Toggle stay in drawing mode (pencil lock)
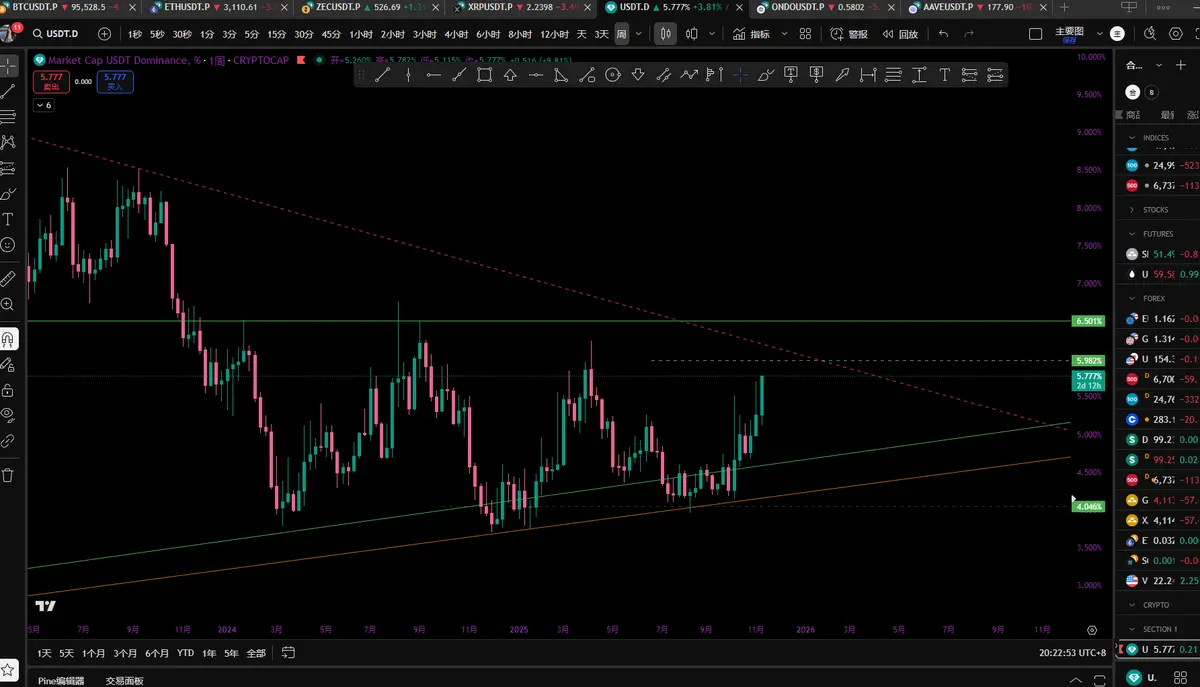This screenshot has width=1200, height=687. [8, 364]
